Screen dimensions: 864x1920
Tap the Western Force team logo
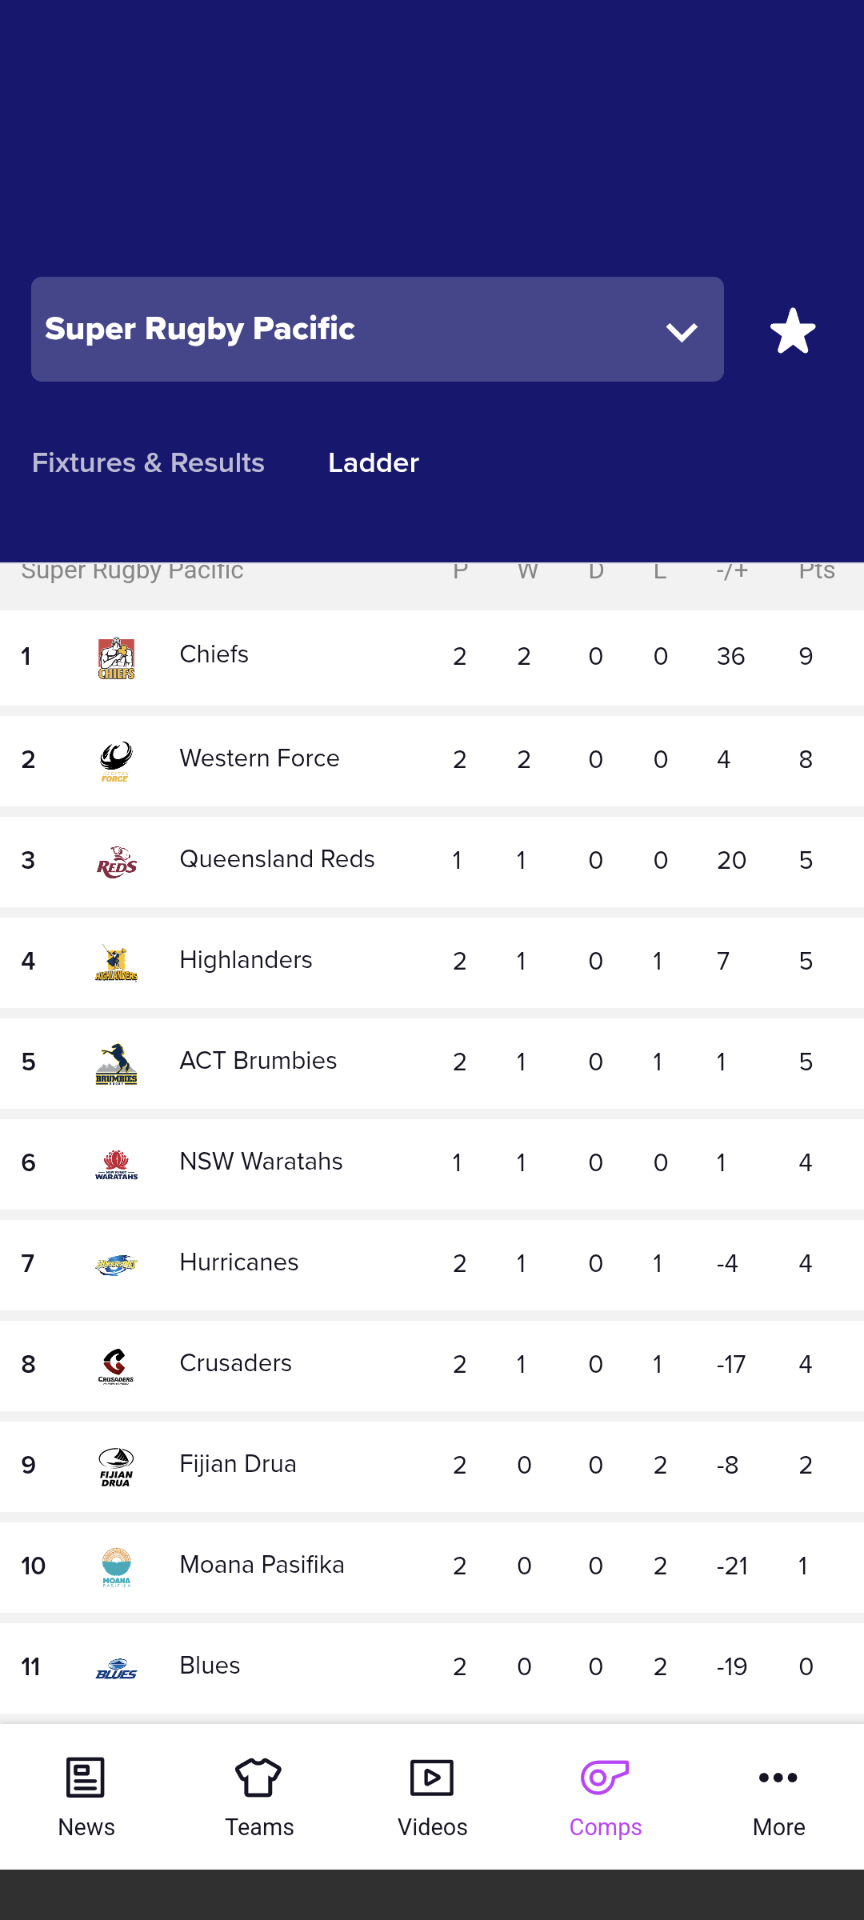pyautogui.click(x=116, y=761)
